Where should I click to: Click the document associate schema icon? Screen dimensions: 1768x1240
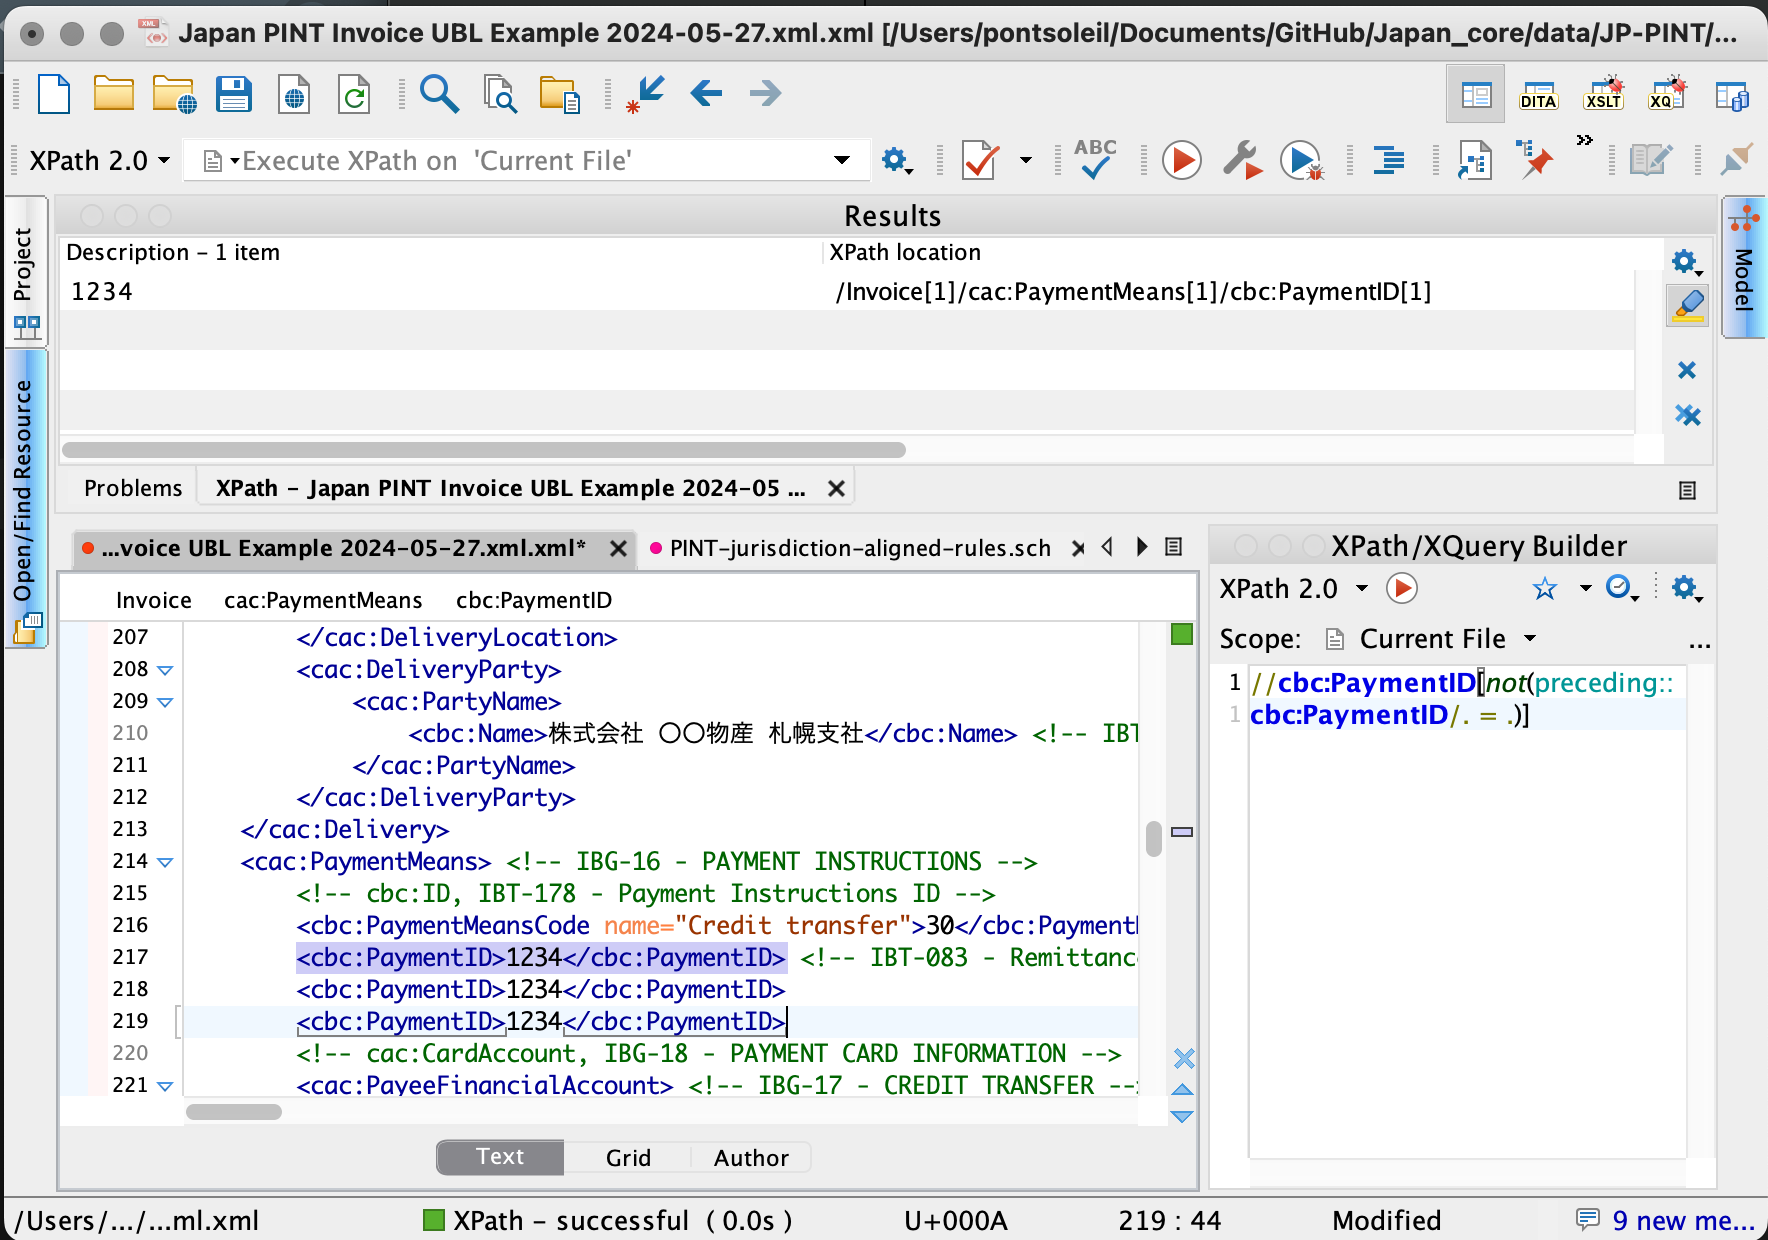pos(1475,160)
